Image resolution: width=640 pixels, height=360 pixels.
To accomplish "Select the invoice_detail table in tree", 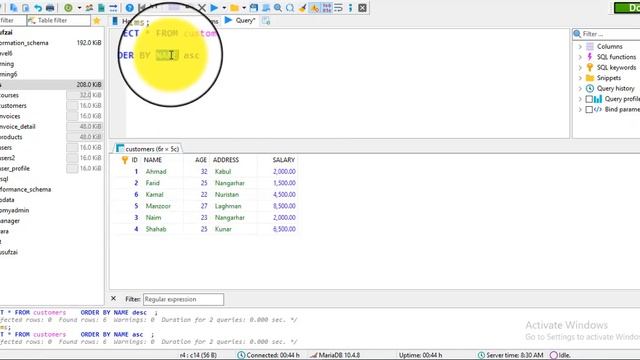I will pyautogui.click(x=18, y=127).
